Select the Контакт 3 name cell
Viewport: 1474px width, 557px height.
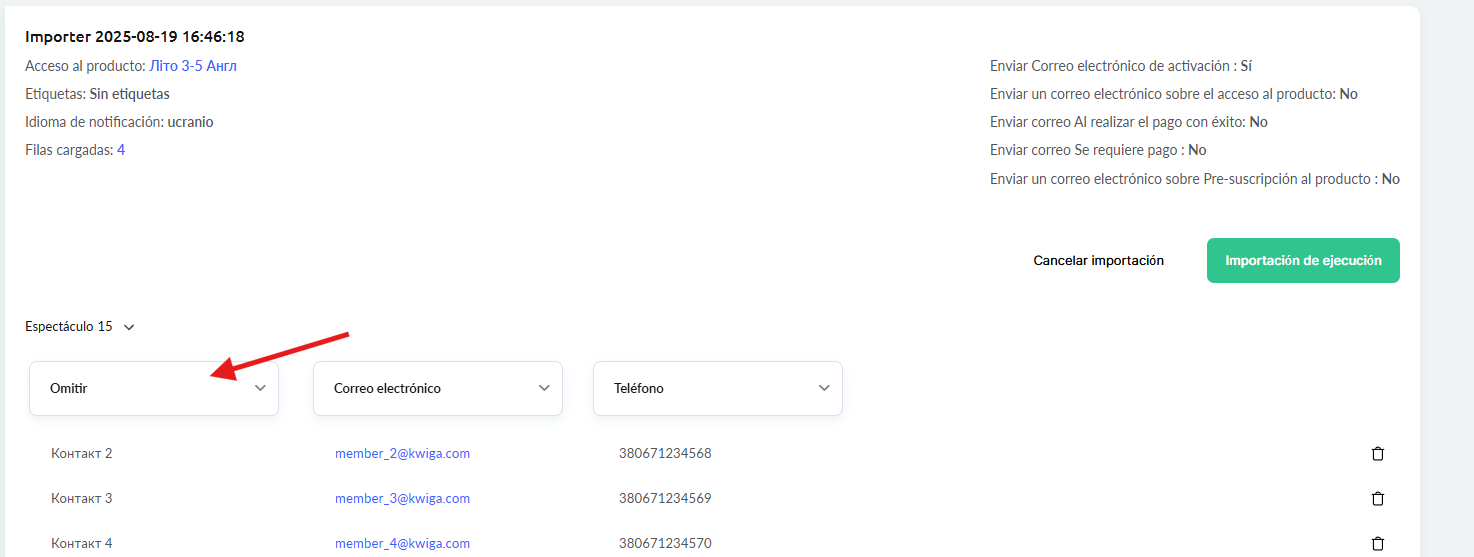point(82,499)
